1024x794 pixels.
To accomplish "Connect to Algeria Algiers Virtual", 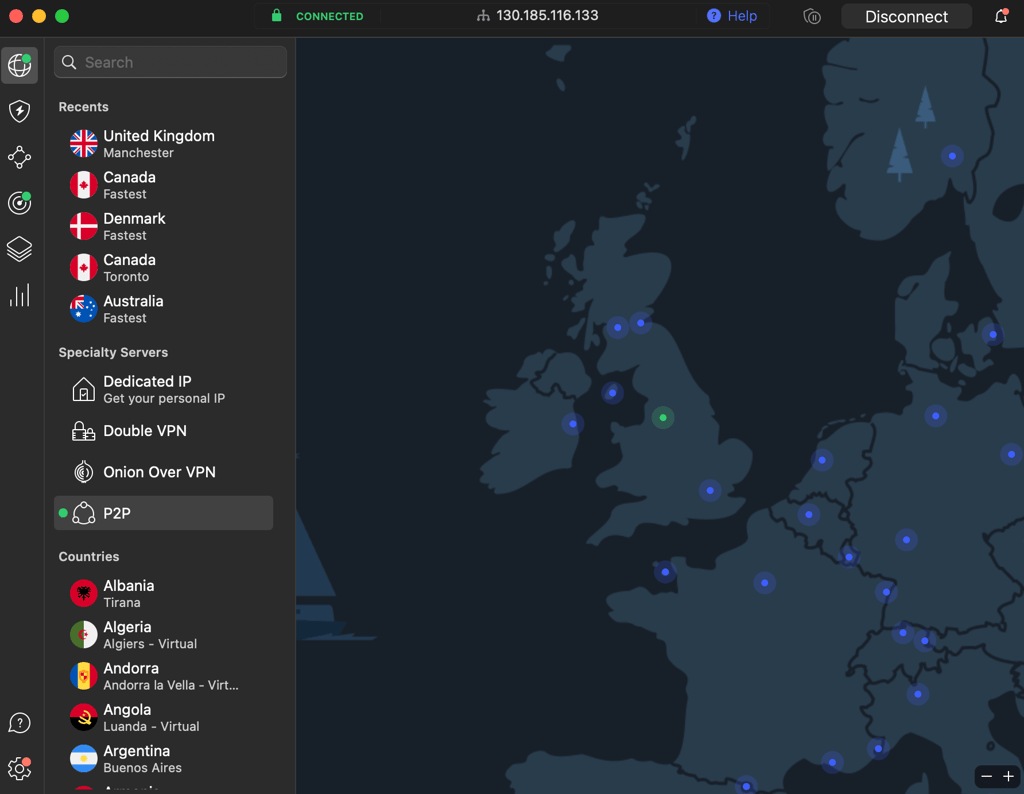I will tap(163, 635).
